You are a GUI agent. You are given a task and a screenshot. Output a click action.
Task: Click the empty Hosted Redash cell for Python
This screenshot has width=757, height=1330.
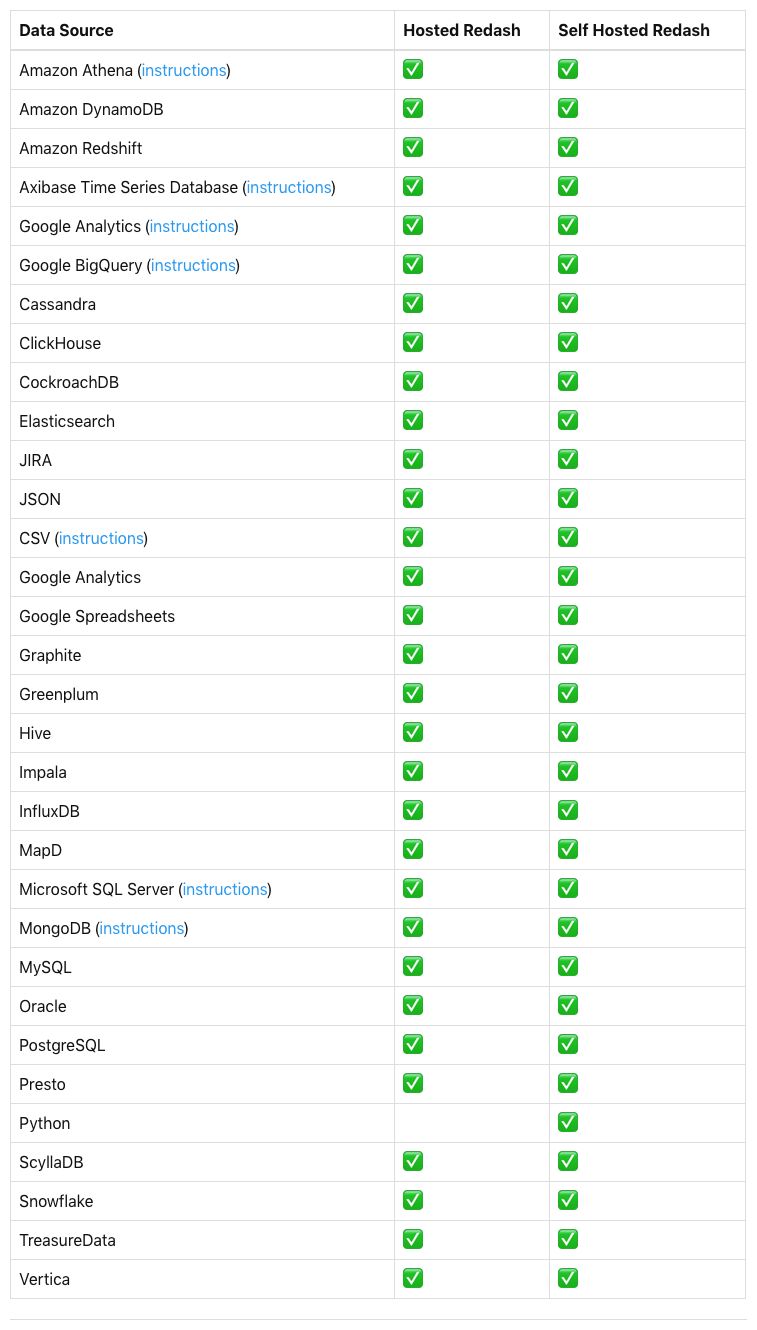472,1123
